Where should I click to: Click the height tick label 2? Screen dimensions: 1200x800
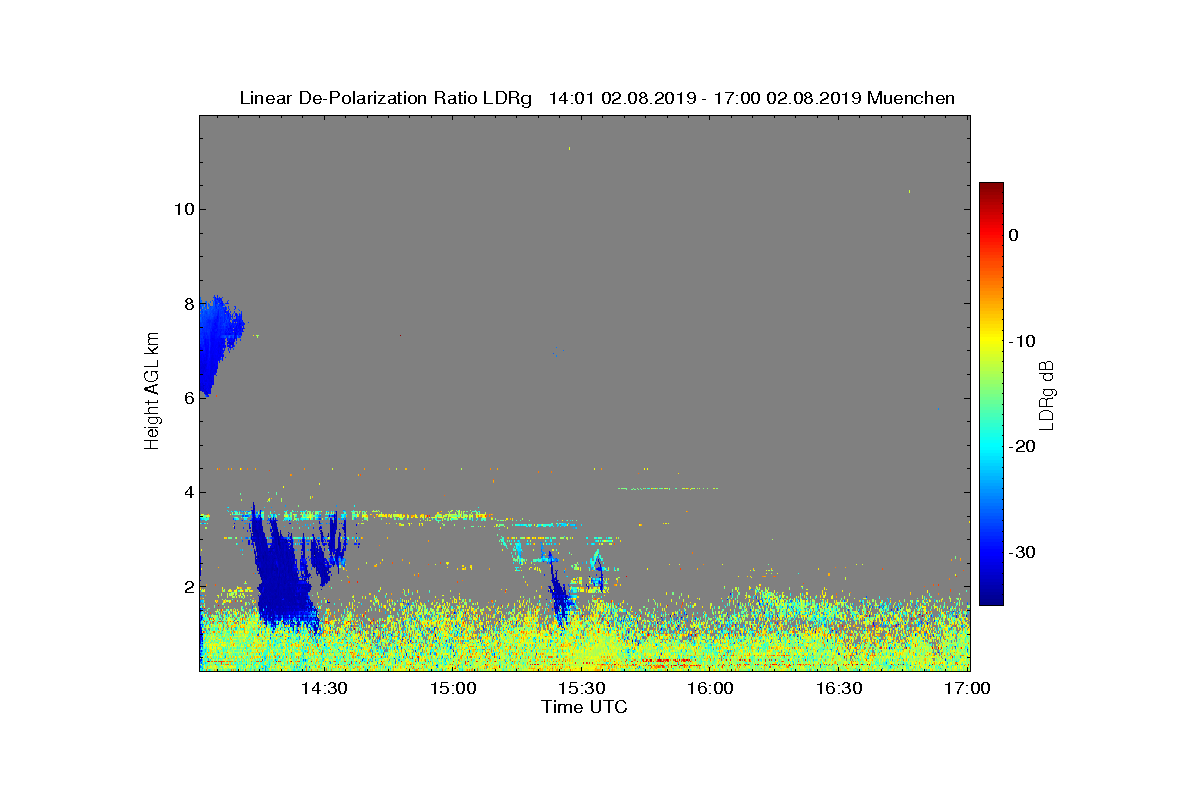(x=187, y=587)
